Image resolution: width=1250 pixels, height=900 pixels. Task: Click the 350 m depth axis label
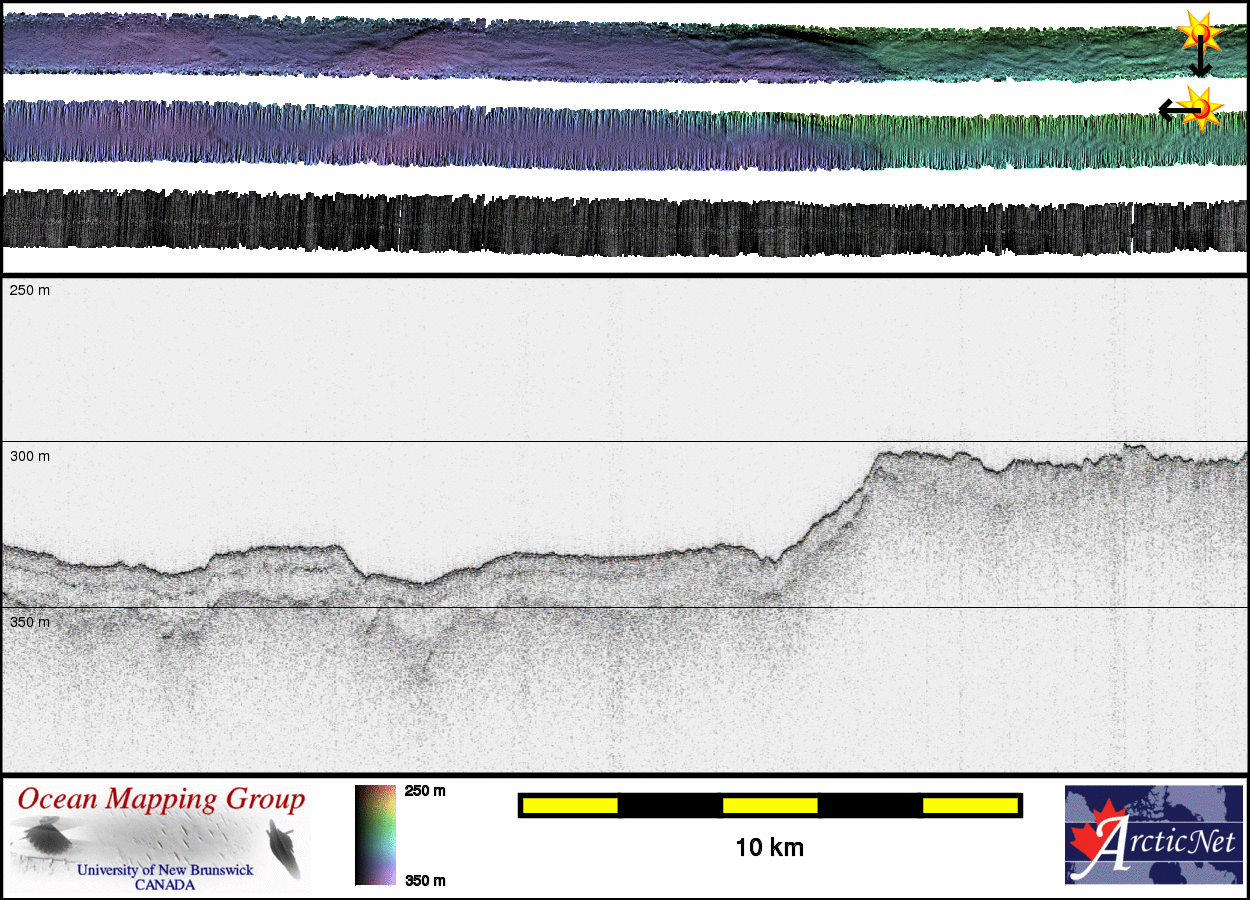30,623
